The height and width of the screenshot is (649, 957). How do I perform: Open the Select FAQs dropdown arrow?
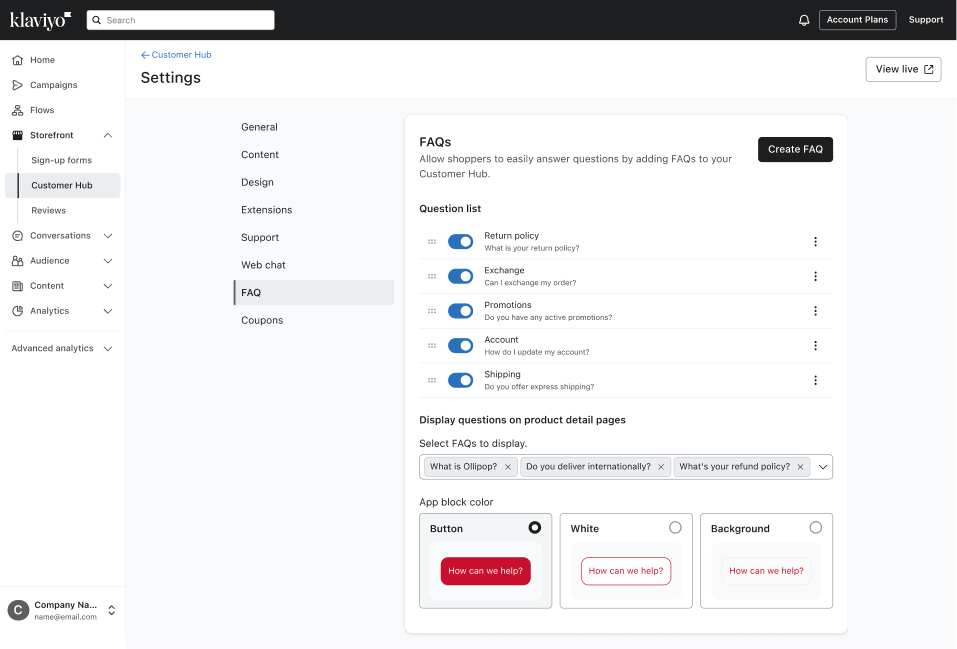click(x=823, y=467)
